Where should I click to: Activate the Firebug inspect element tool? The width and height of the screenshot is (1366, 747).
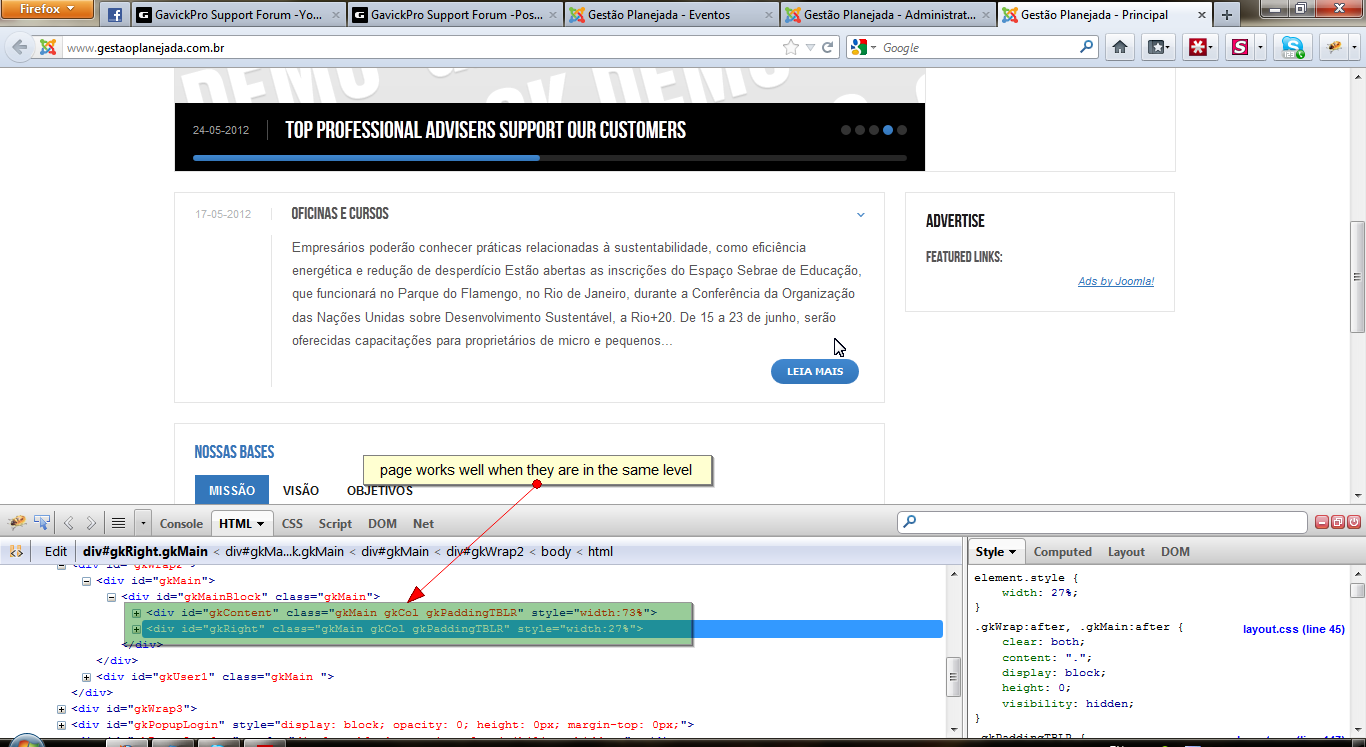pyautogui.click(x=42, y=522)
